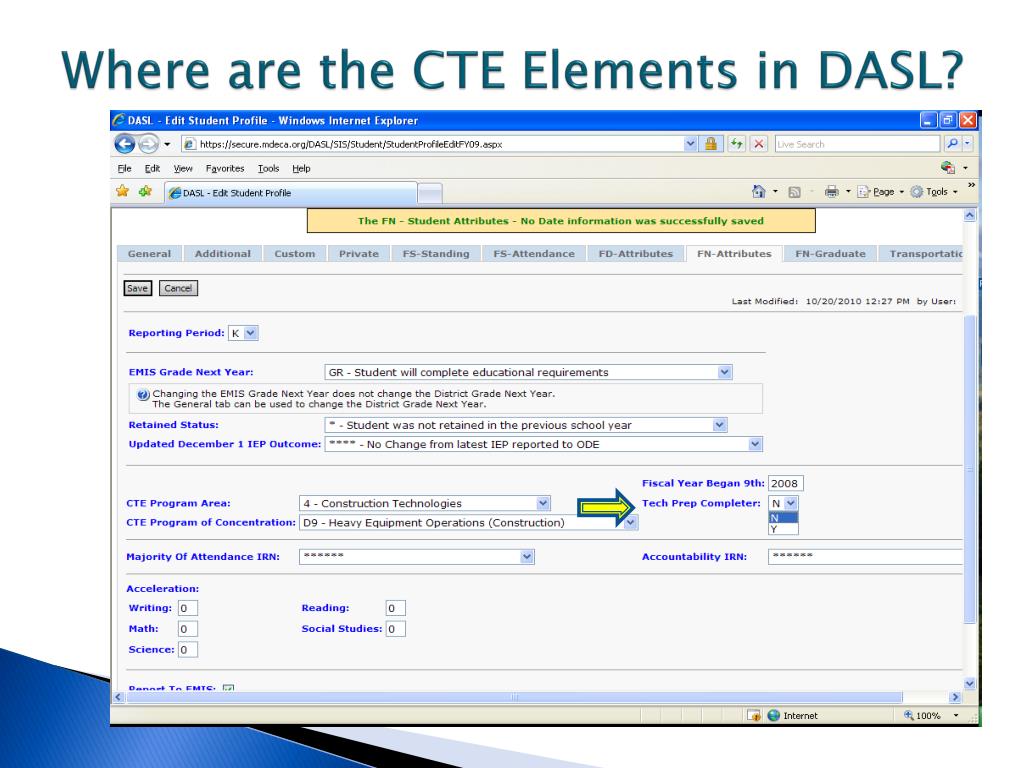This screenshot has height=768, width=1024.
Task: Click the Writing acceleration field
Action: 187,608
